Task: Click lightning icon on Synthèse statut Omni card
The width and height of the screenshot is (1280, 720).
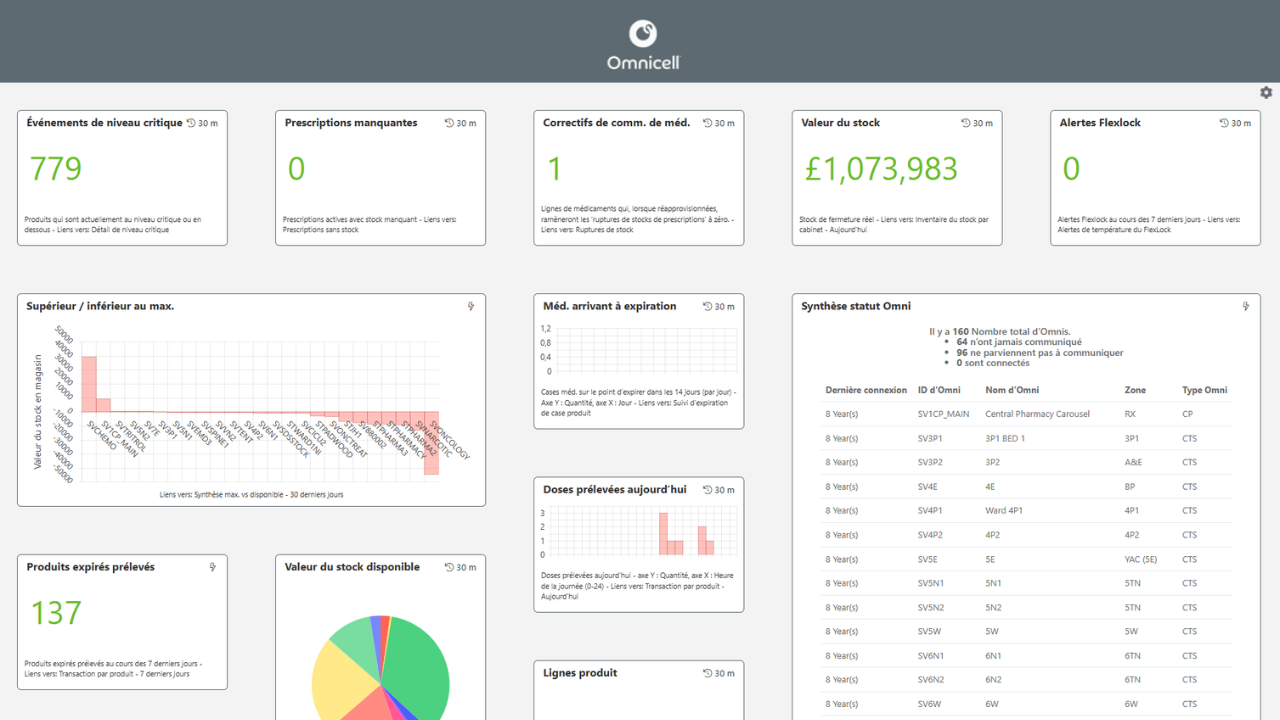Action: pyautogui.click(x=1246, y=306)
